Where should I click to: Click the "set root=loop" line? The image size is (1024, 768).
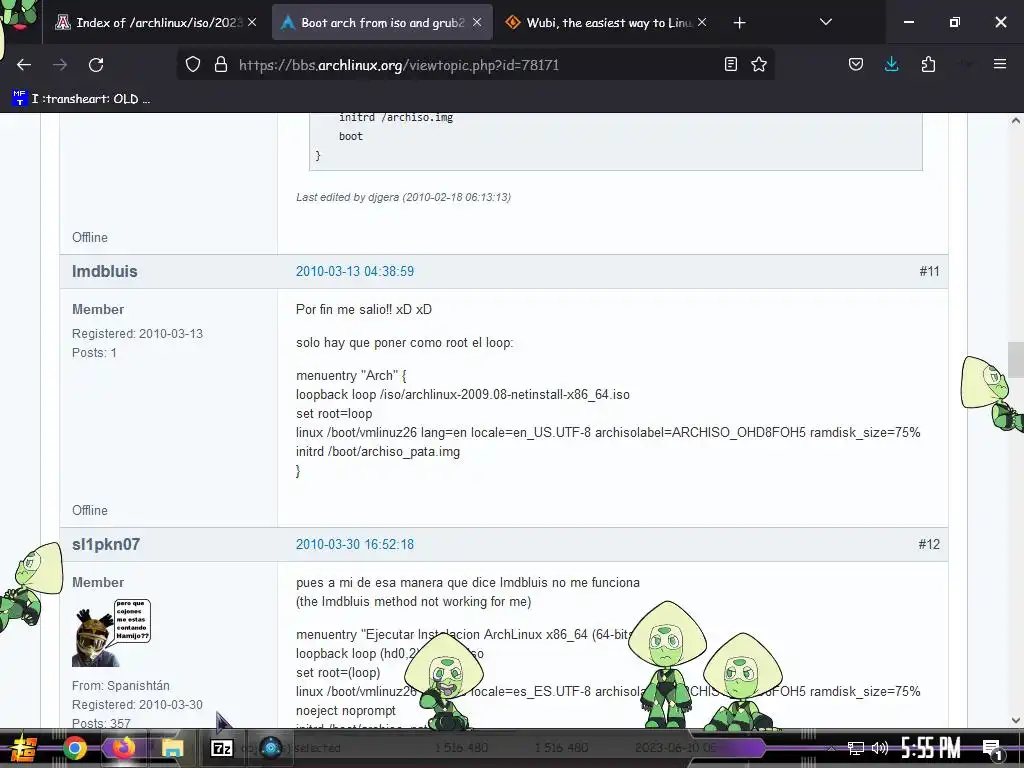click(334, 413)
